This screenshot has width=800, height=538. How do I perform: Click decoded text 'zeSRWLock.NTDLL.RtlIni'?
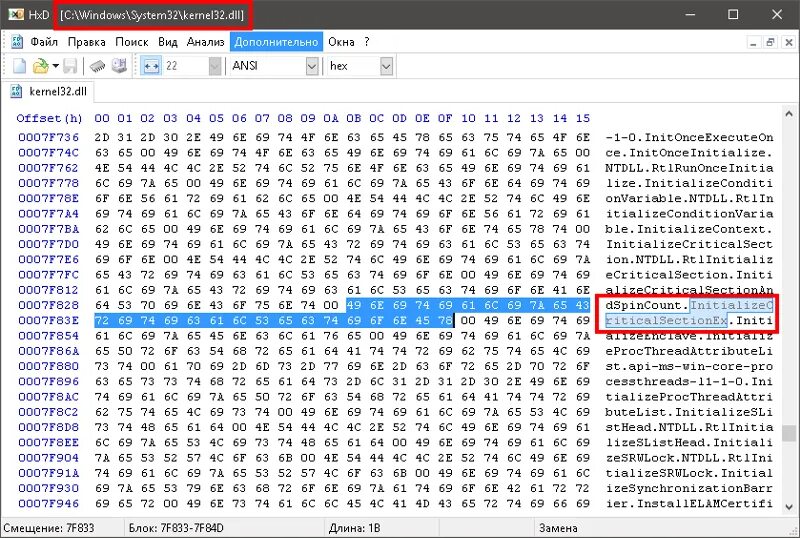tap(689, 457)
